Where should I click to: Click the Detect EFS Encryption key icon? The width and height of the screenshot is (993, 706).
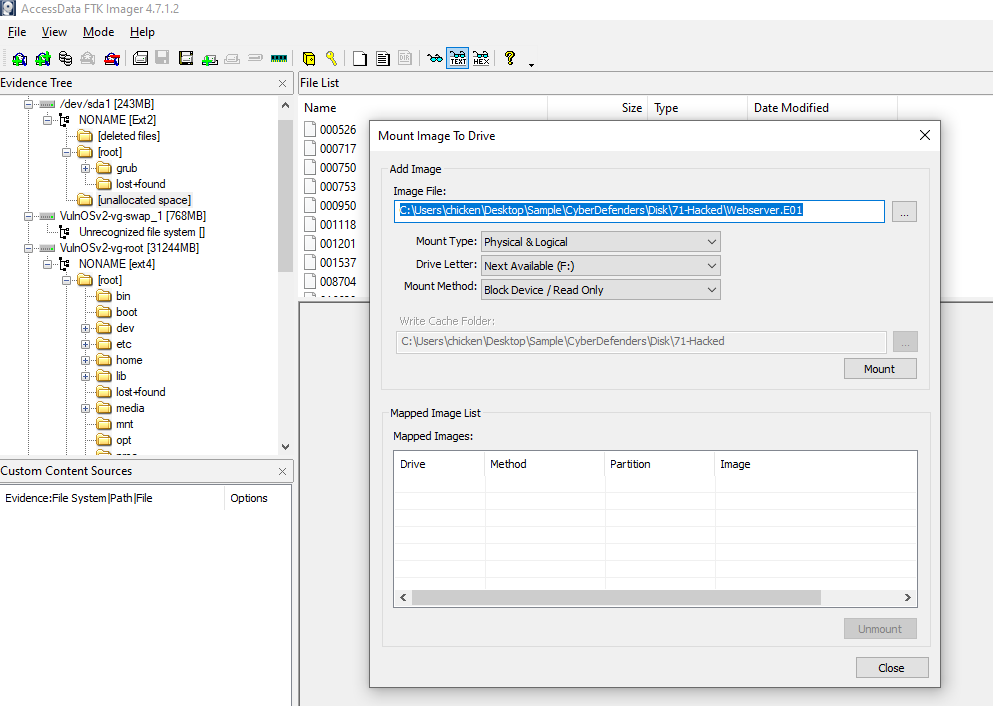click(x=330, y=59)
